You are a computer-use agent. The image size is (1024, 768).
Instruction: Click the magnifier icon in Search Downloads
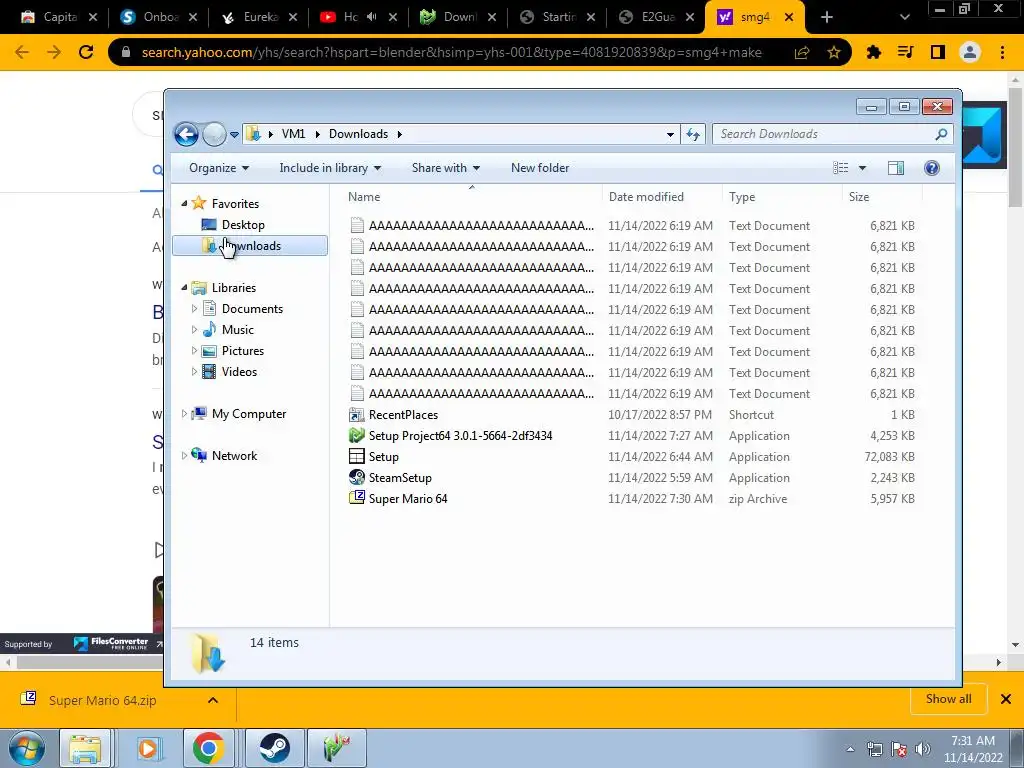[x=941, y=134]
